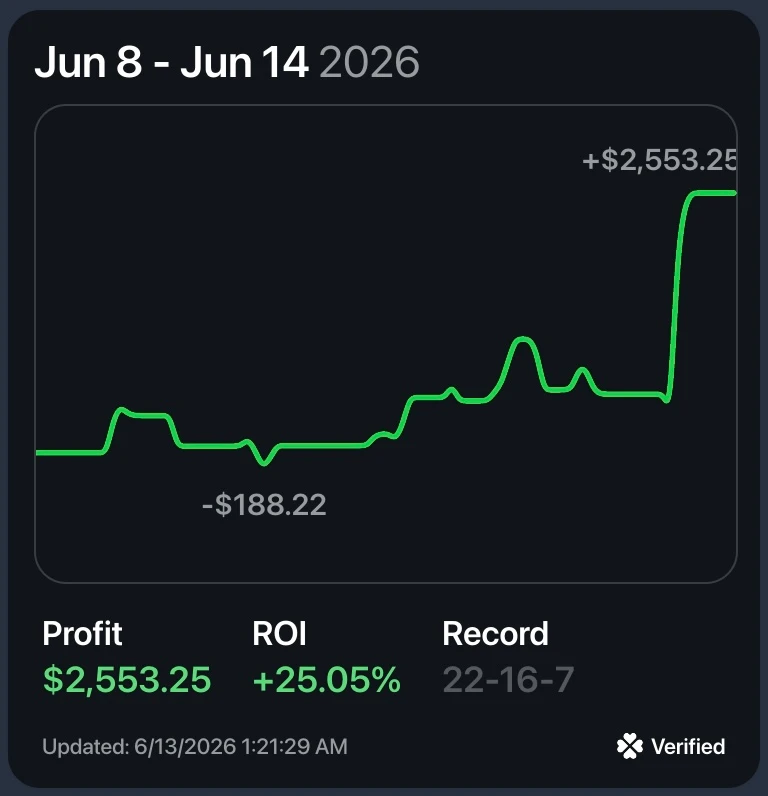This screenshot has height=796, width=768.
Task: Click the 2026 year label
Action: click(x=369, y=62)
